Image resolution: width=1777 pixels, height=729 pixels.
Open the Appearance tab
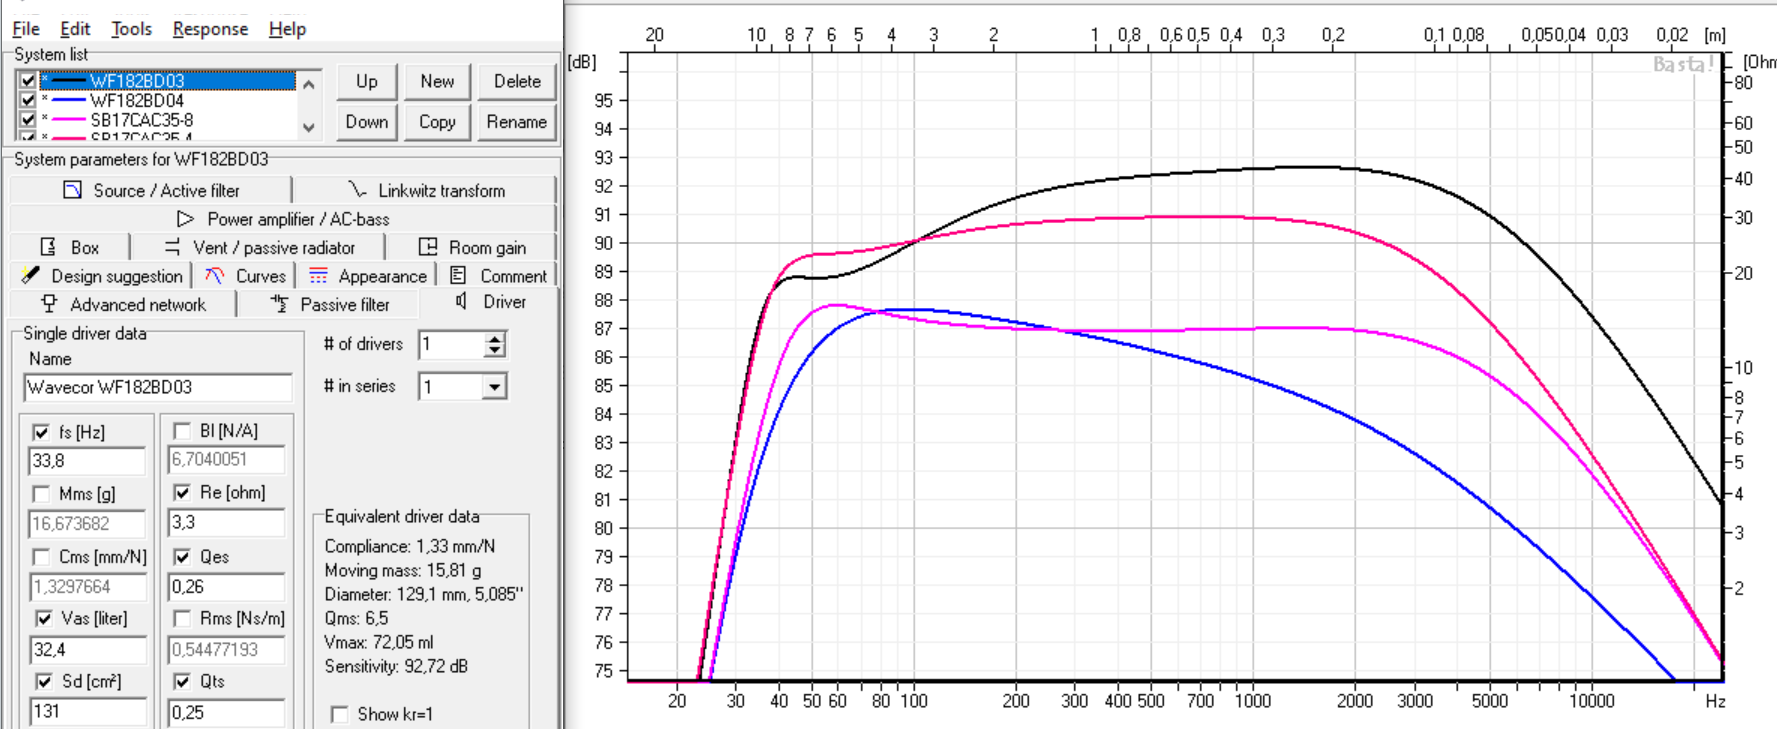click(367, 276)
